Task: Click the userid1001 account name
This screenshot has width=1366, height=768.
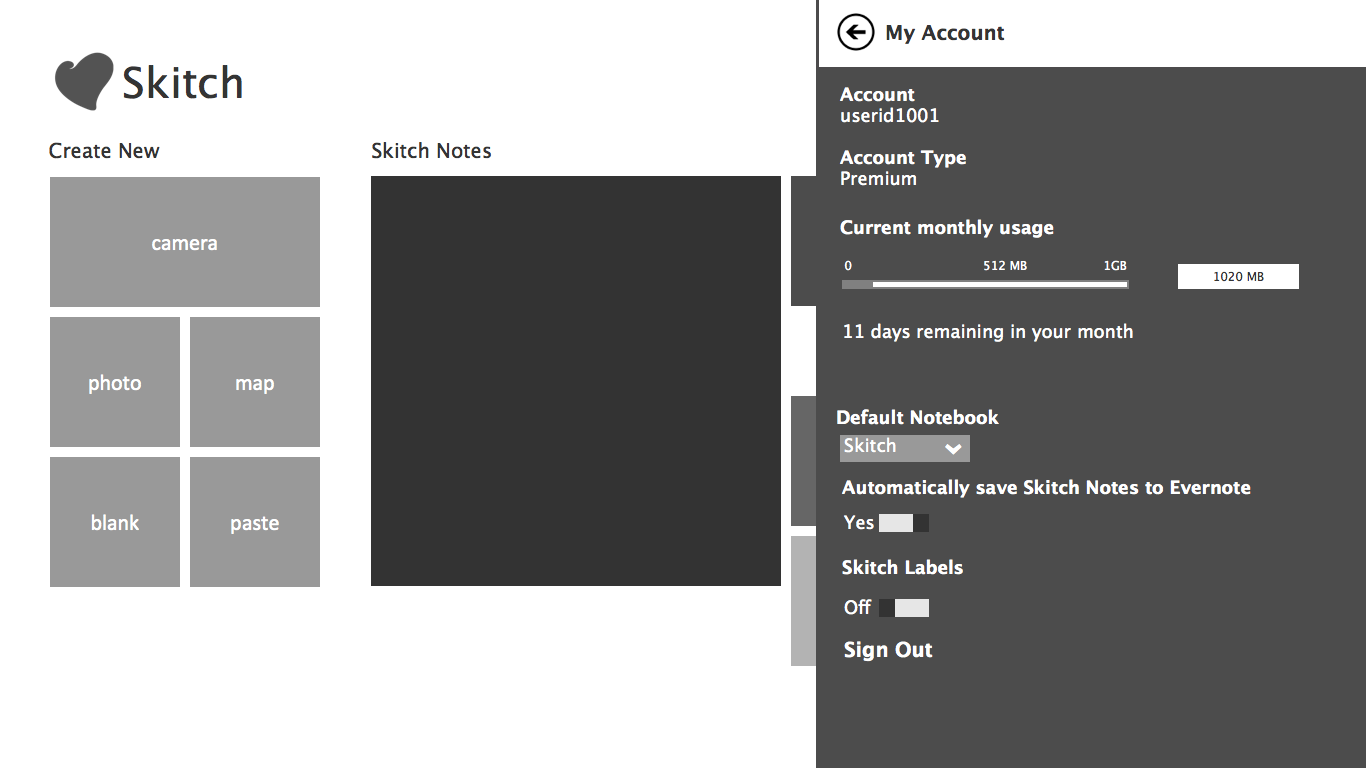Action: tap(890, 116)
